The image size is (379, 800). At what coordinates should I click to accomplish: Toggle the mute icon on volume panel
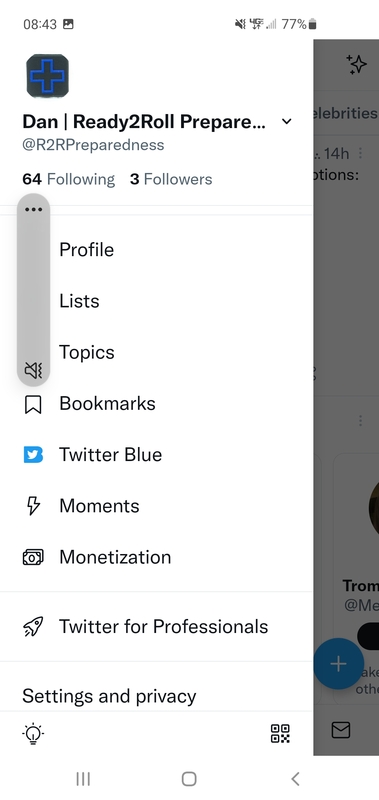[x=33, y=370]
